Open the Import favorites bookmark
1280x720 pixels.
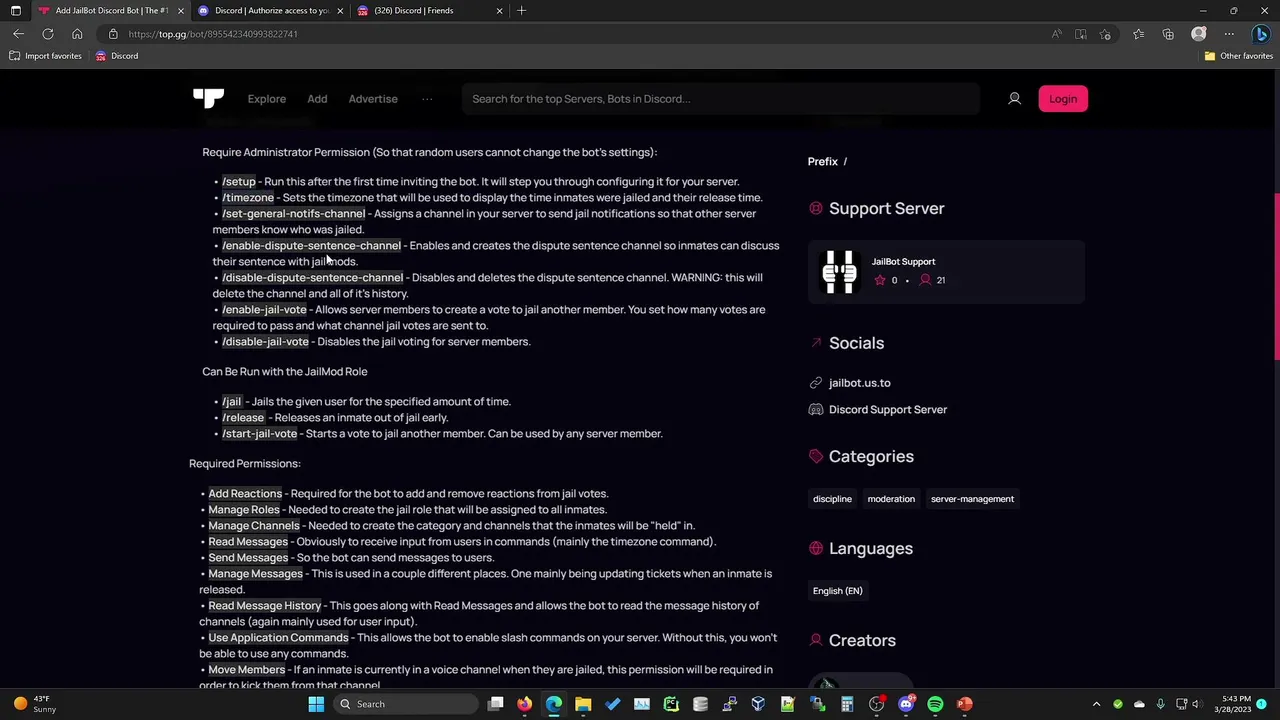pos(45,56)
